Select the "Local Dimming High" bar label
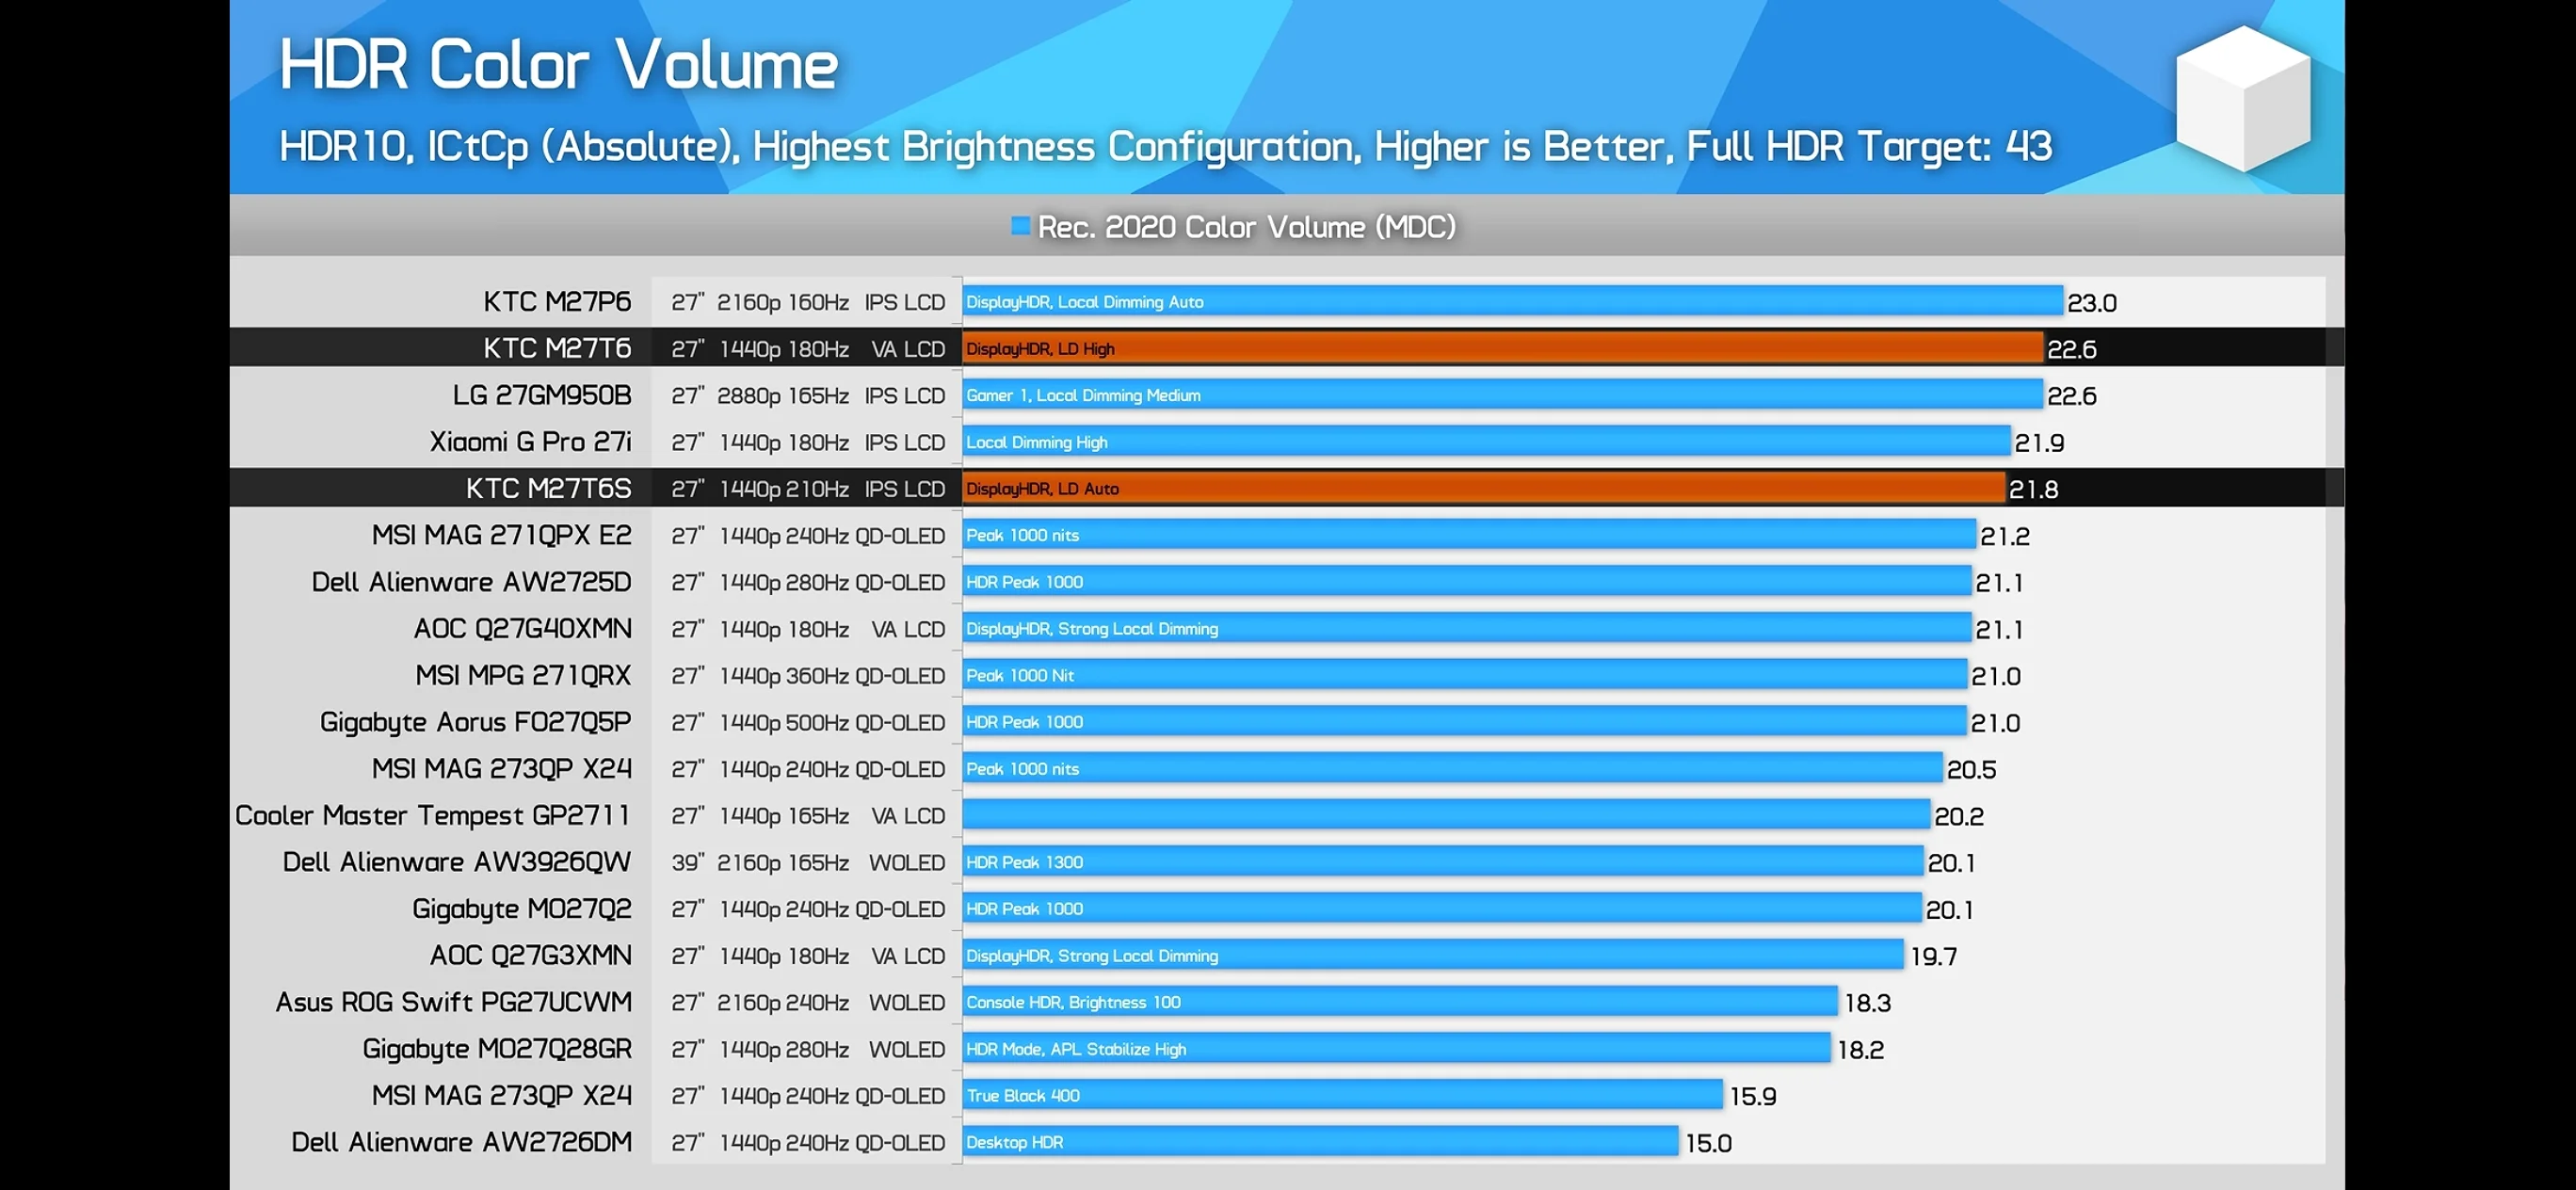Image resolution: width=2576 pixels, height=1190 pixels. click(1037, 442)
